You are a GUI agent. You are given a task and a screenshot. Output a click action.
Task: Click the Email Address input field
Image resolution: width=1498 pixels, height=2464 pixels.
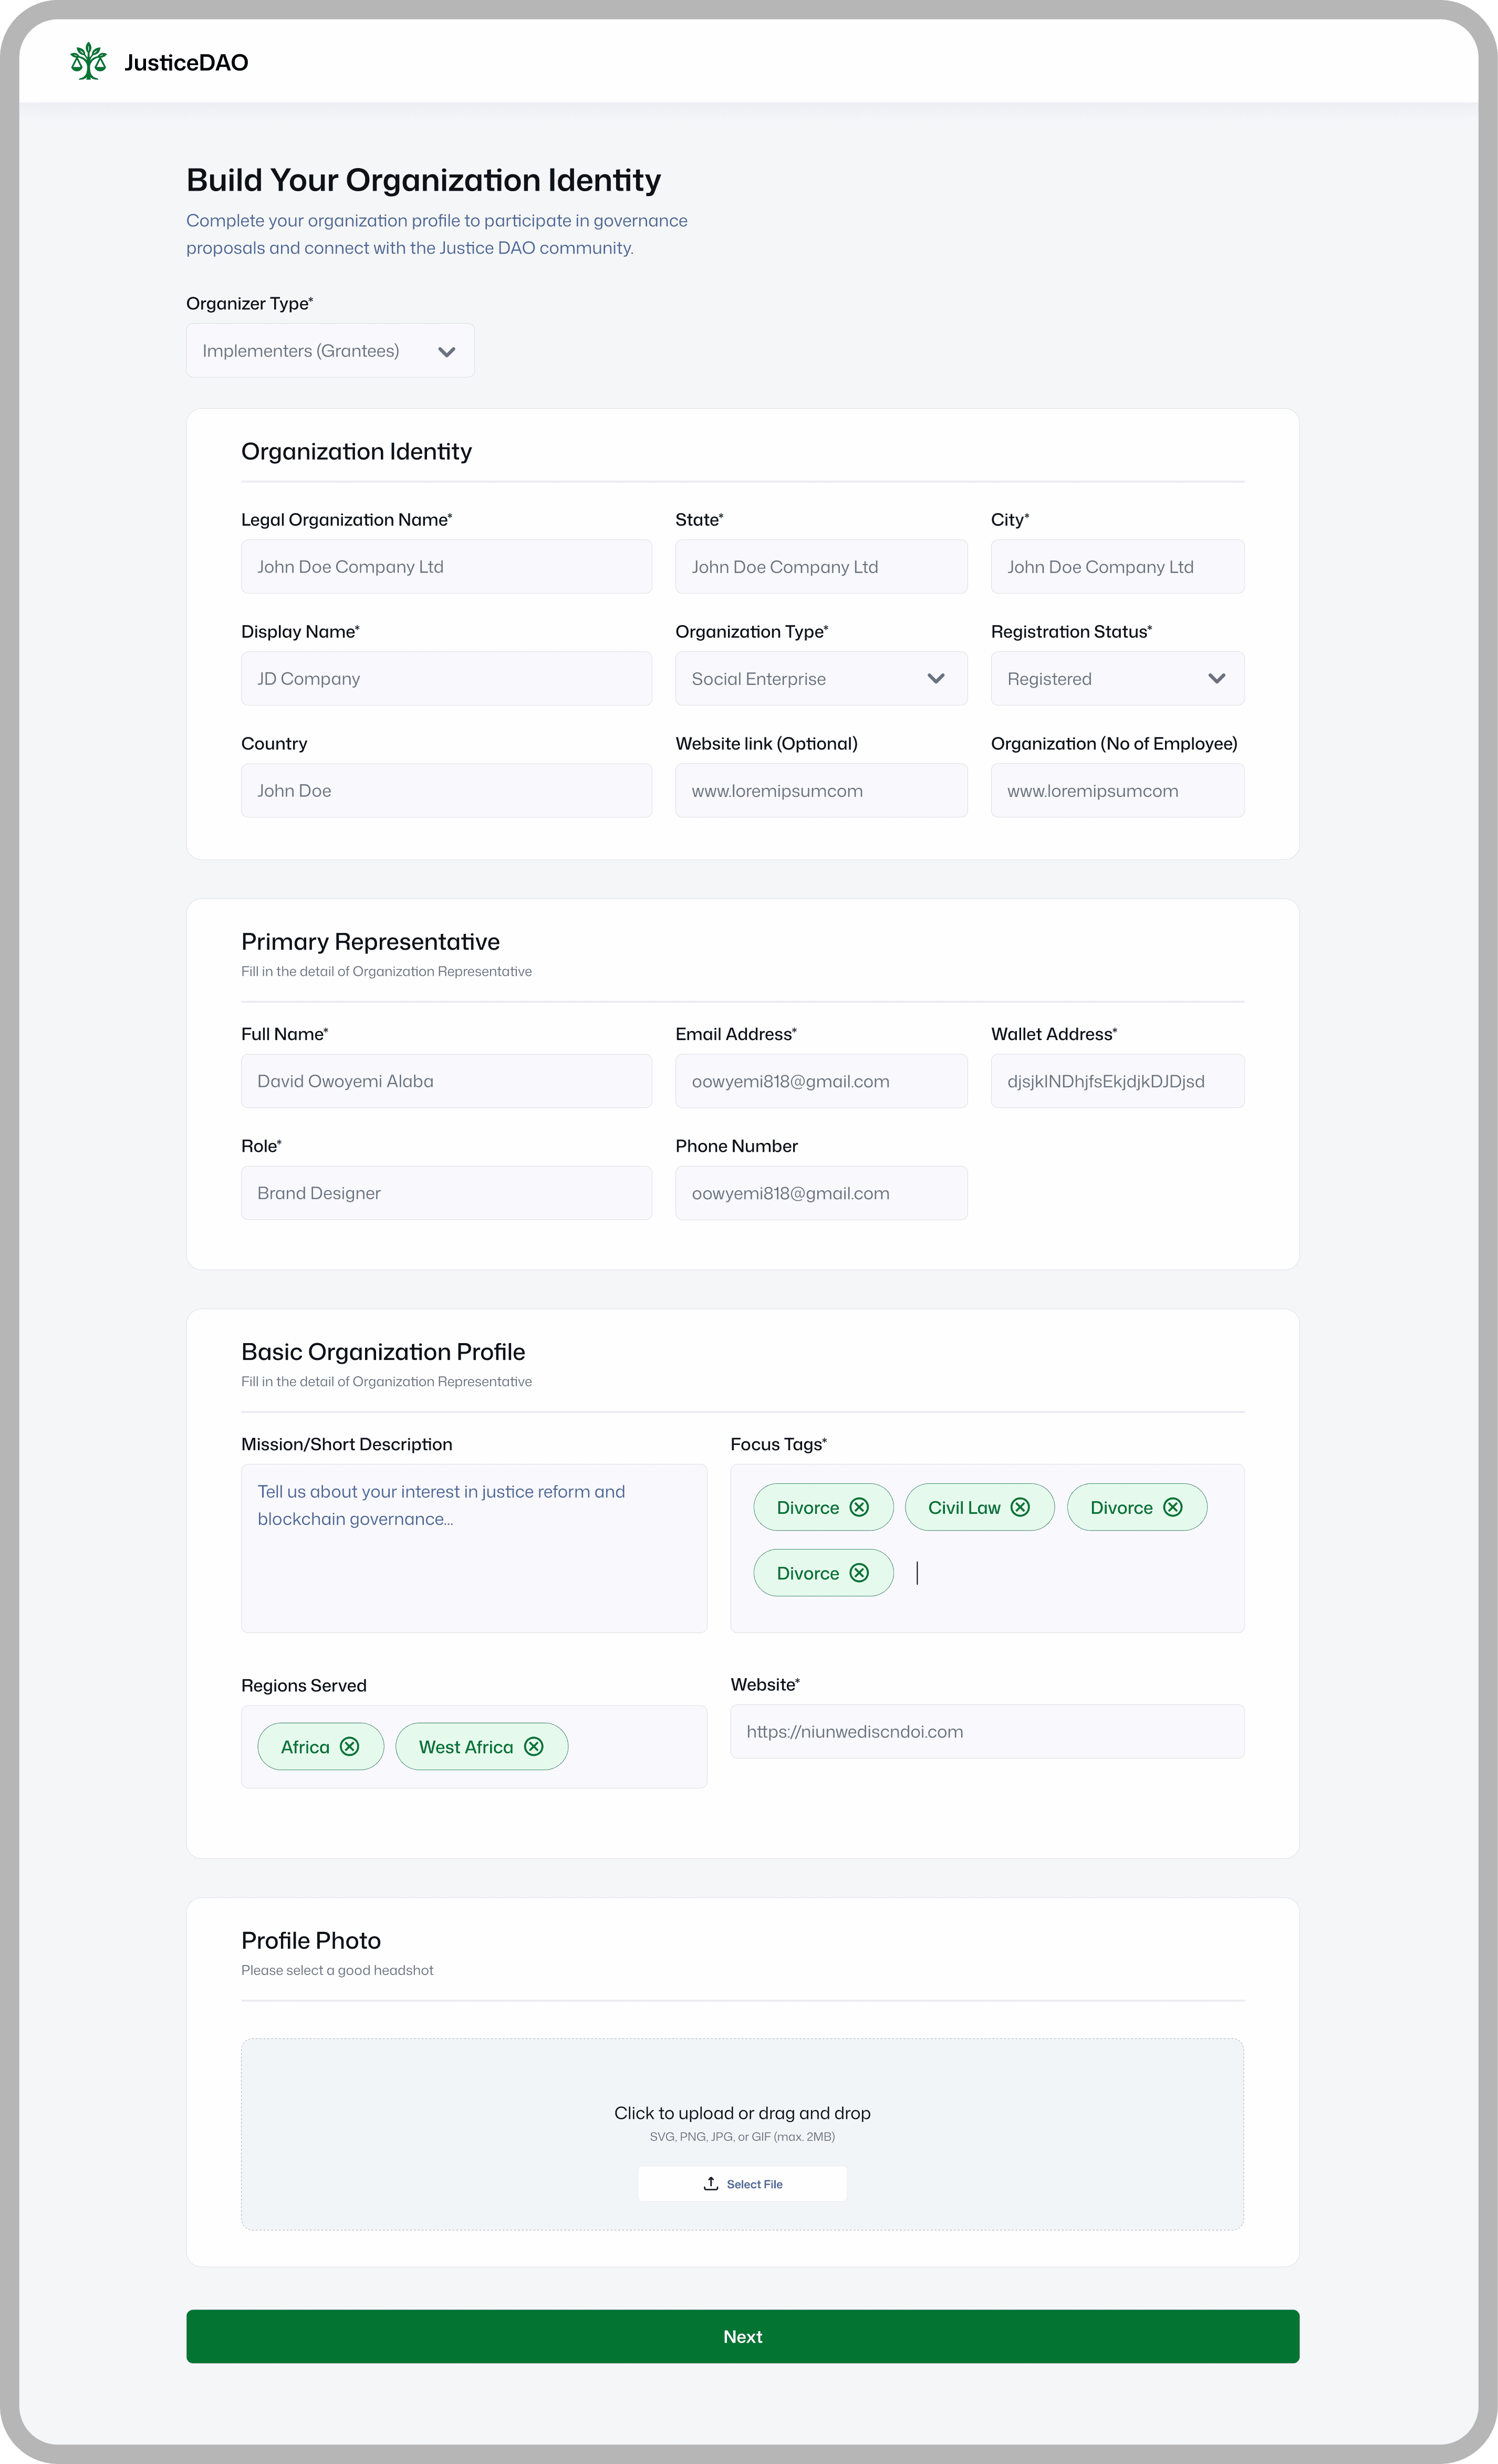click(821, 1081)
